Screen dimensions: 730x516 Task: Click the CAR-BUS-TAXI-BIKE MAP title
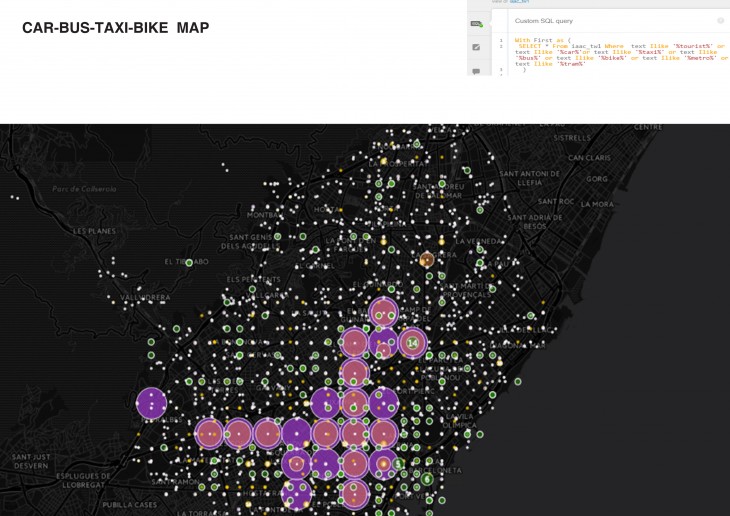point(115,28)
